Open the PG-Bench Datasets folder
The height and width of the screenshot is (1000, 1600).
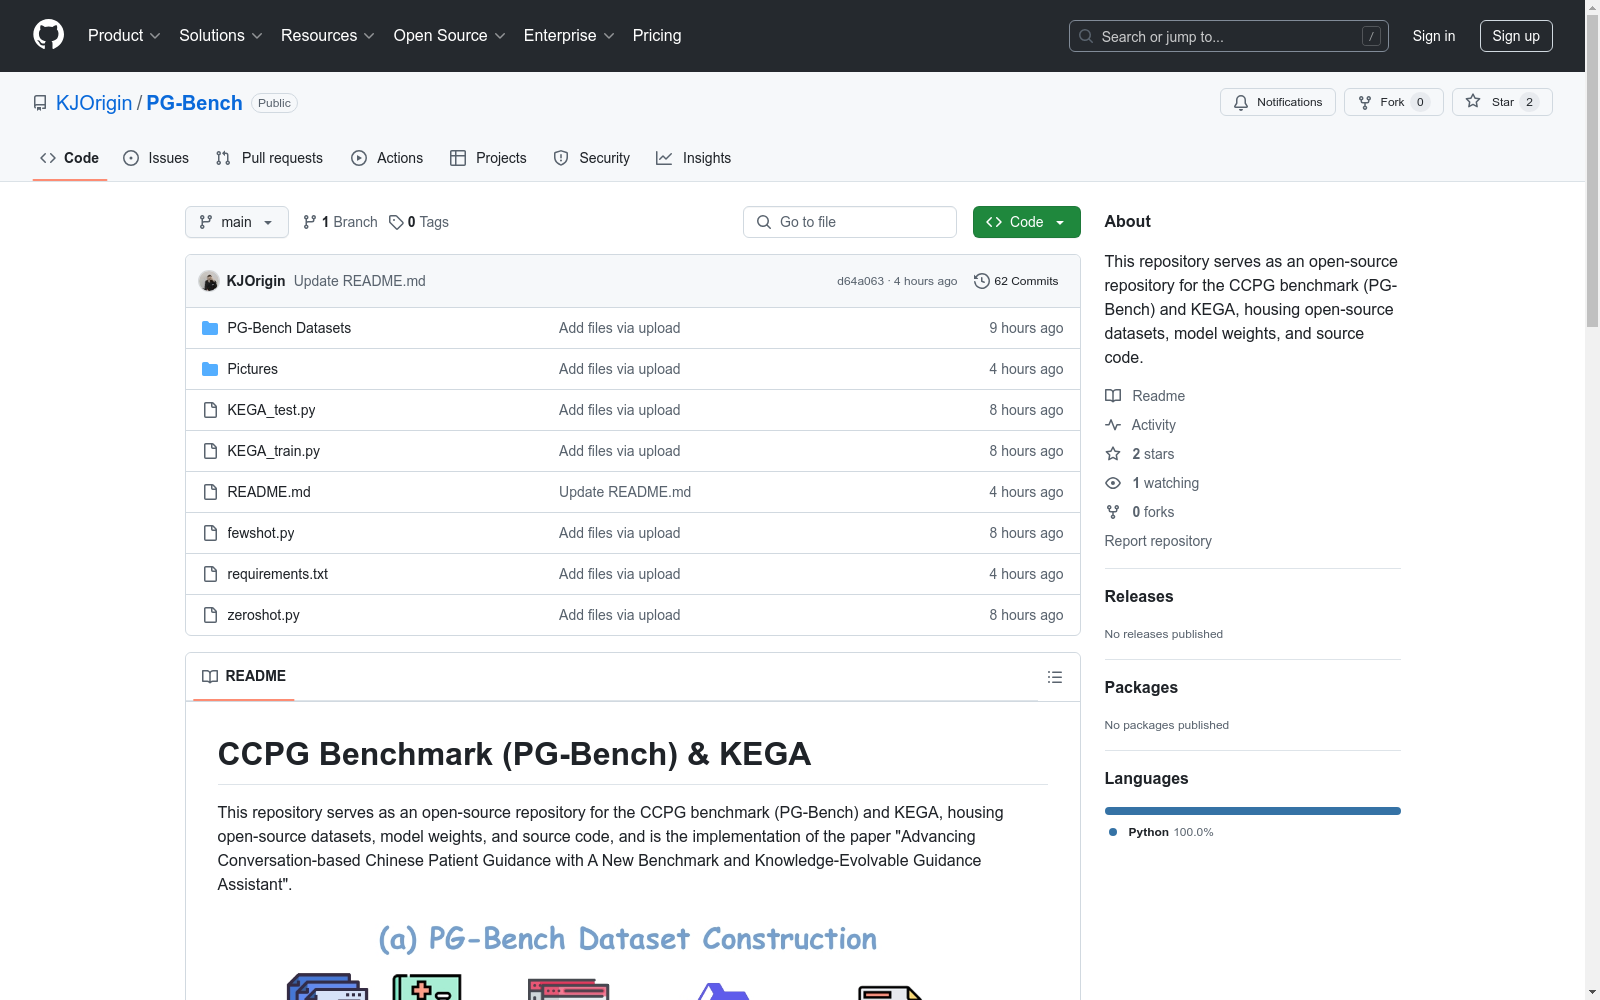pyautogui.click(x=289, y=328)
